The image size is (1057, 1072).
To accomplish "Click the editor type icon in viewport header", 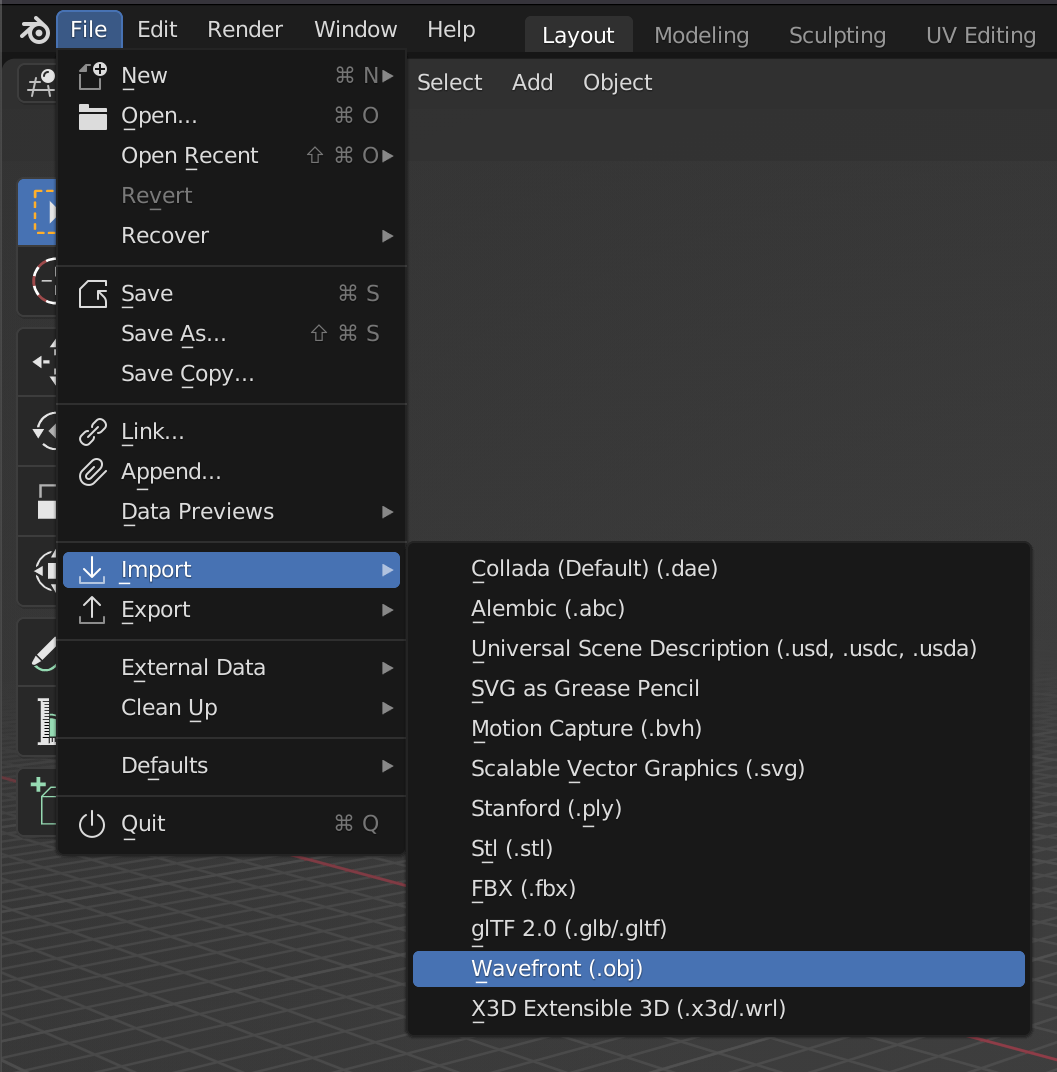I will click(x=40, y=83).
